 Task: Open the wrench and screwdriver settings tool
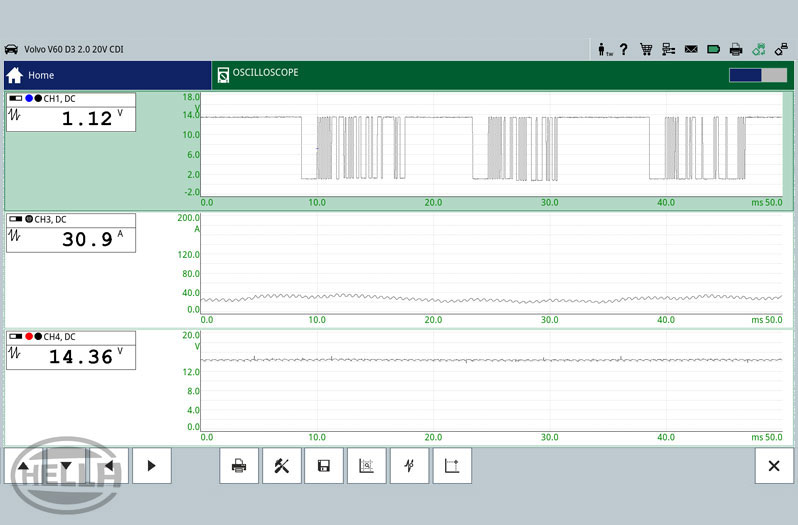pos(282,466)
